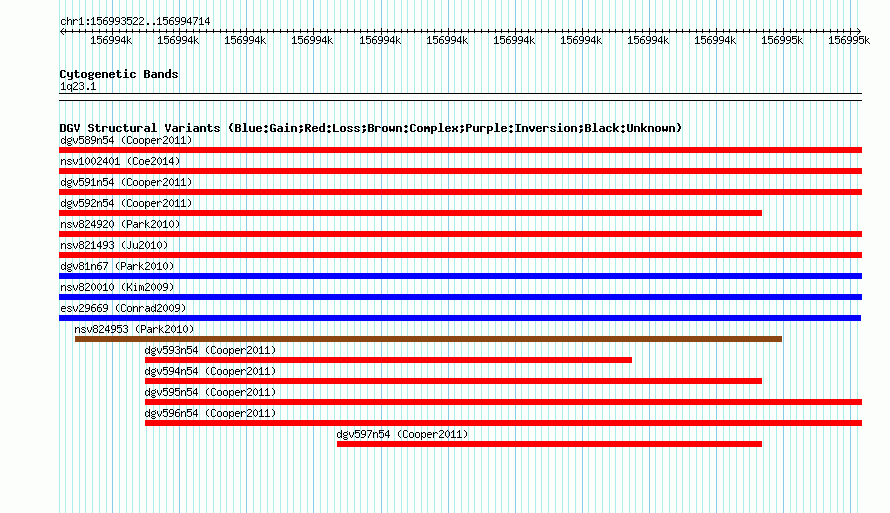Image resolution: width=890 pixels, height=513 pixels.
Task: Open dgv81n67 (Park2010) gain variant label
Action: (117, 266)
